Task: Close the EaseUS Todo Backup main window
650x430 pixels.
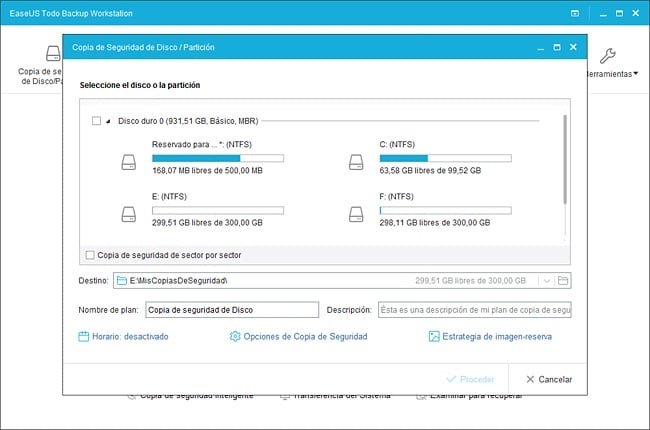Action: tap(635, 13)
